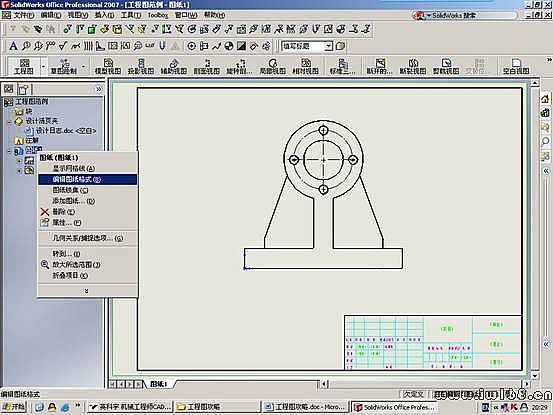Click the 模型视图 model view tool
553x415 pixels.
(x=108, y=66)
